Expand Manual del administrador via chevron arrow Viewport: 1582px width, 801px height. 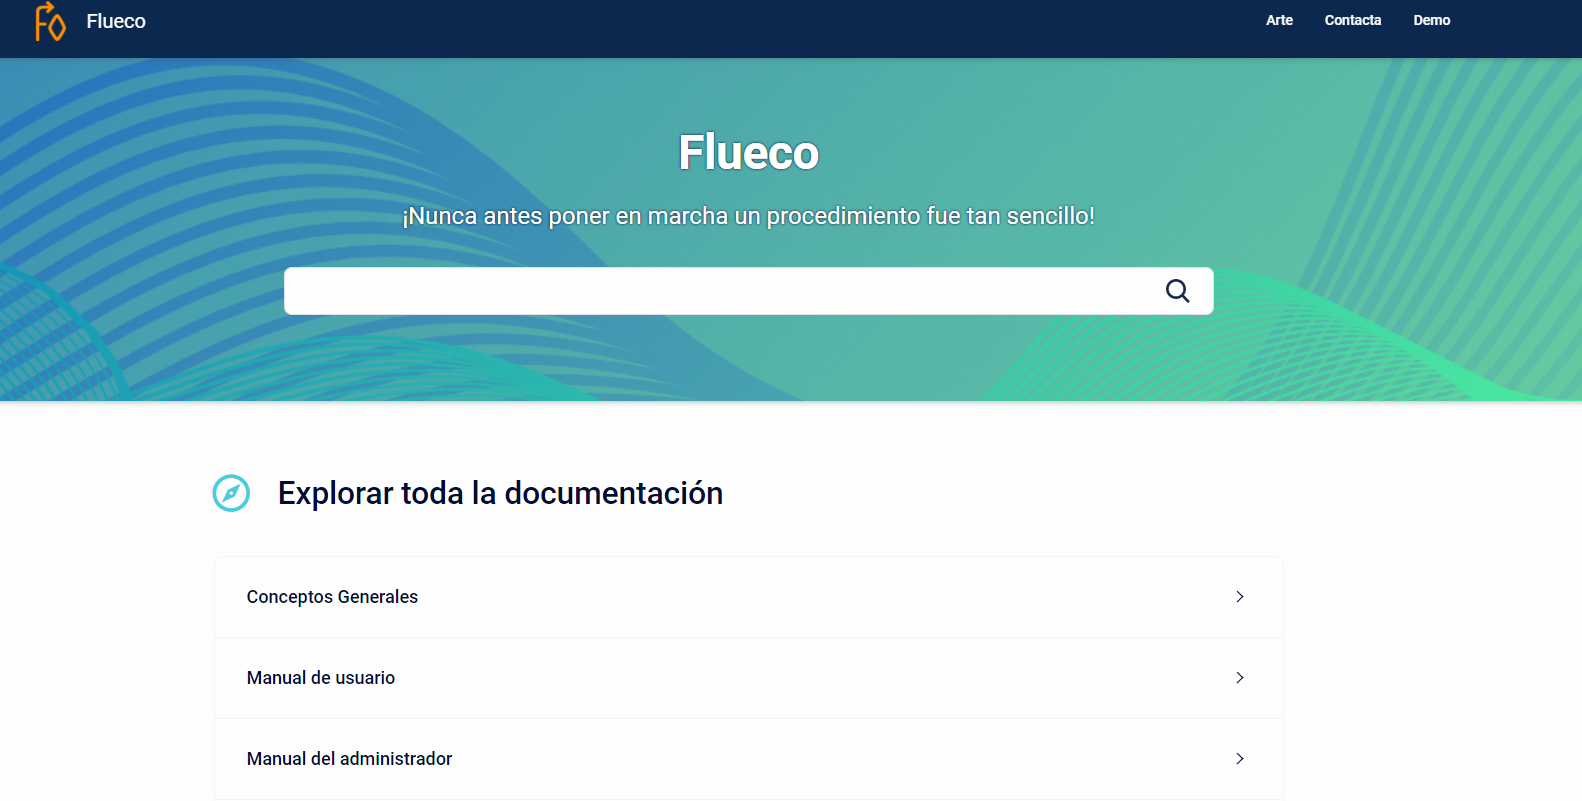click(x=1239, y=759)
